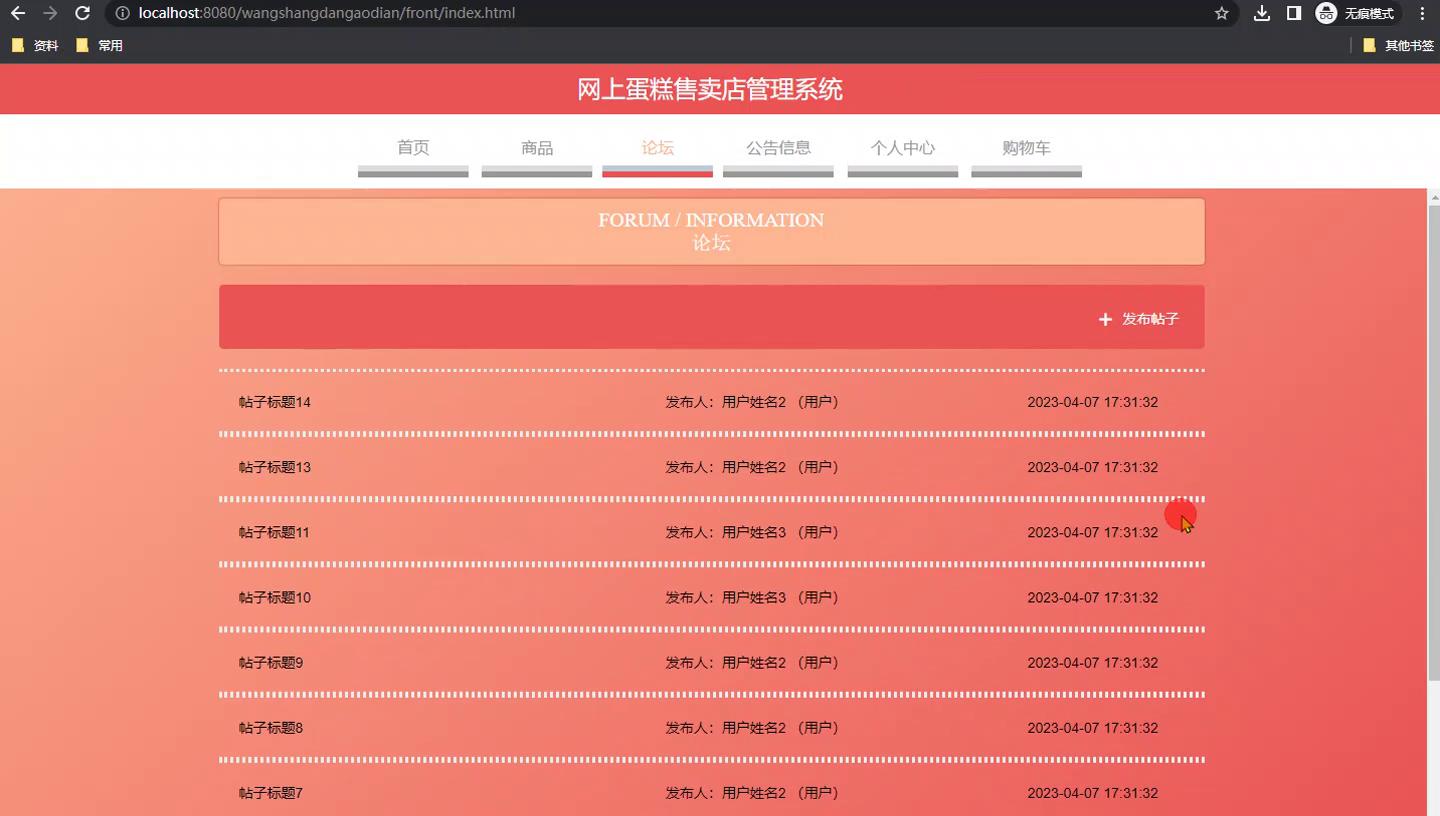Click the FORUM / INFORMATION heading
The height and width of the screenshot is (816, 1440).
(711, 220)
